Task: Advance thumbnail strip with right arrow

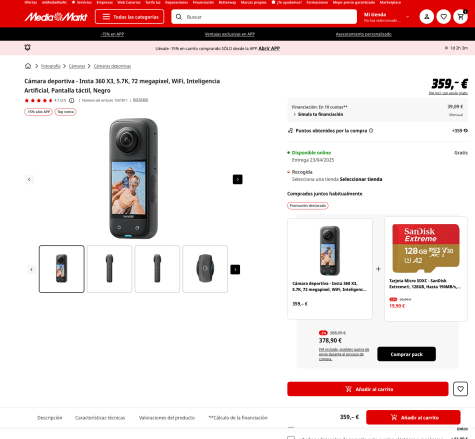Action: tap(235, 269)
